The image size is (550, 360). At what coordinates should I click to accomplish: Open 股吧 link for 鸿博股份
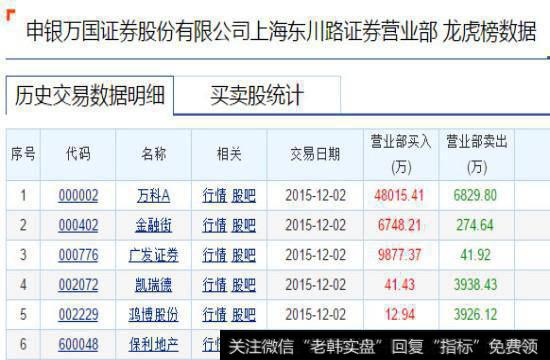pyautogui.click(x=243, y=315)
